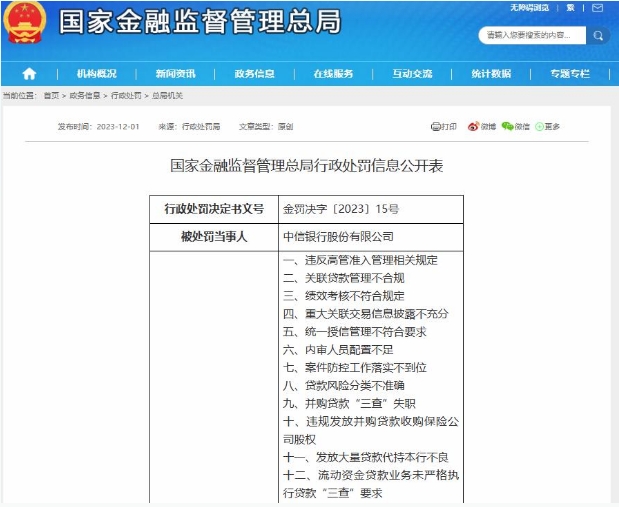The width and height of the screenshot is (619, 507).
Task: Click the printer icon to print page
Action: 435,127
